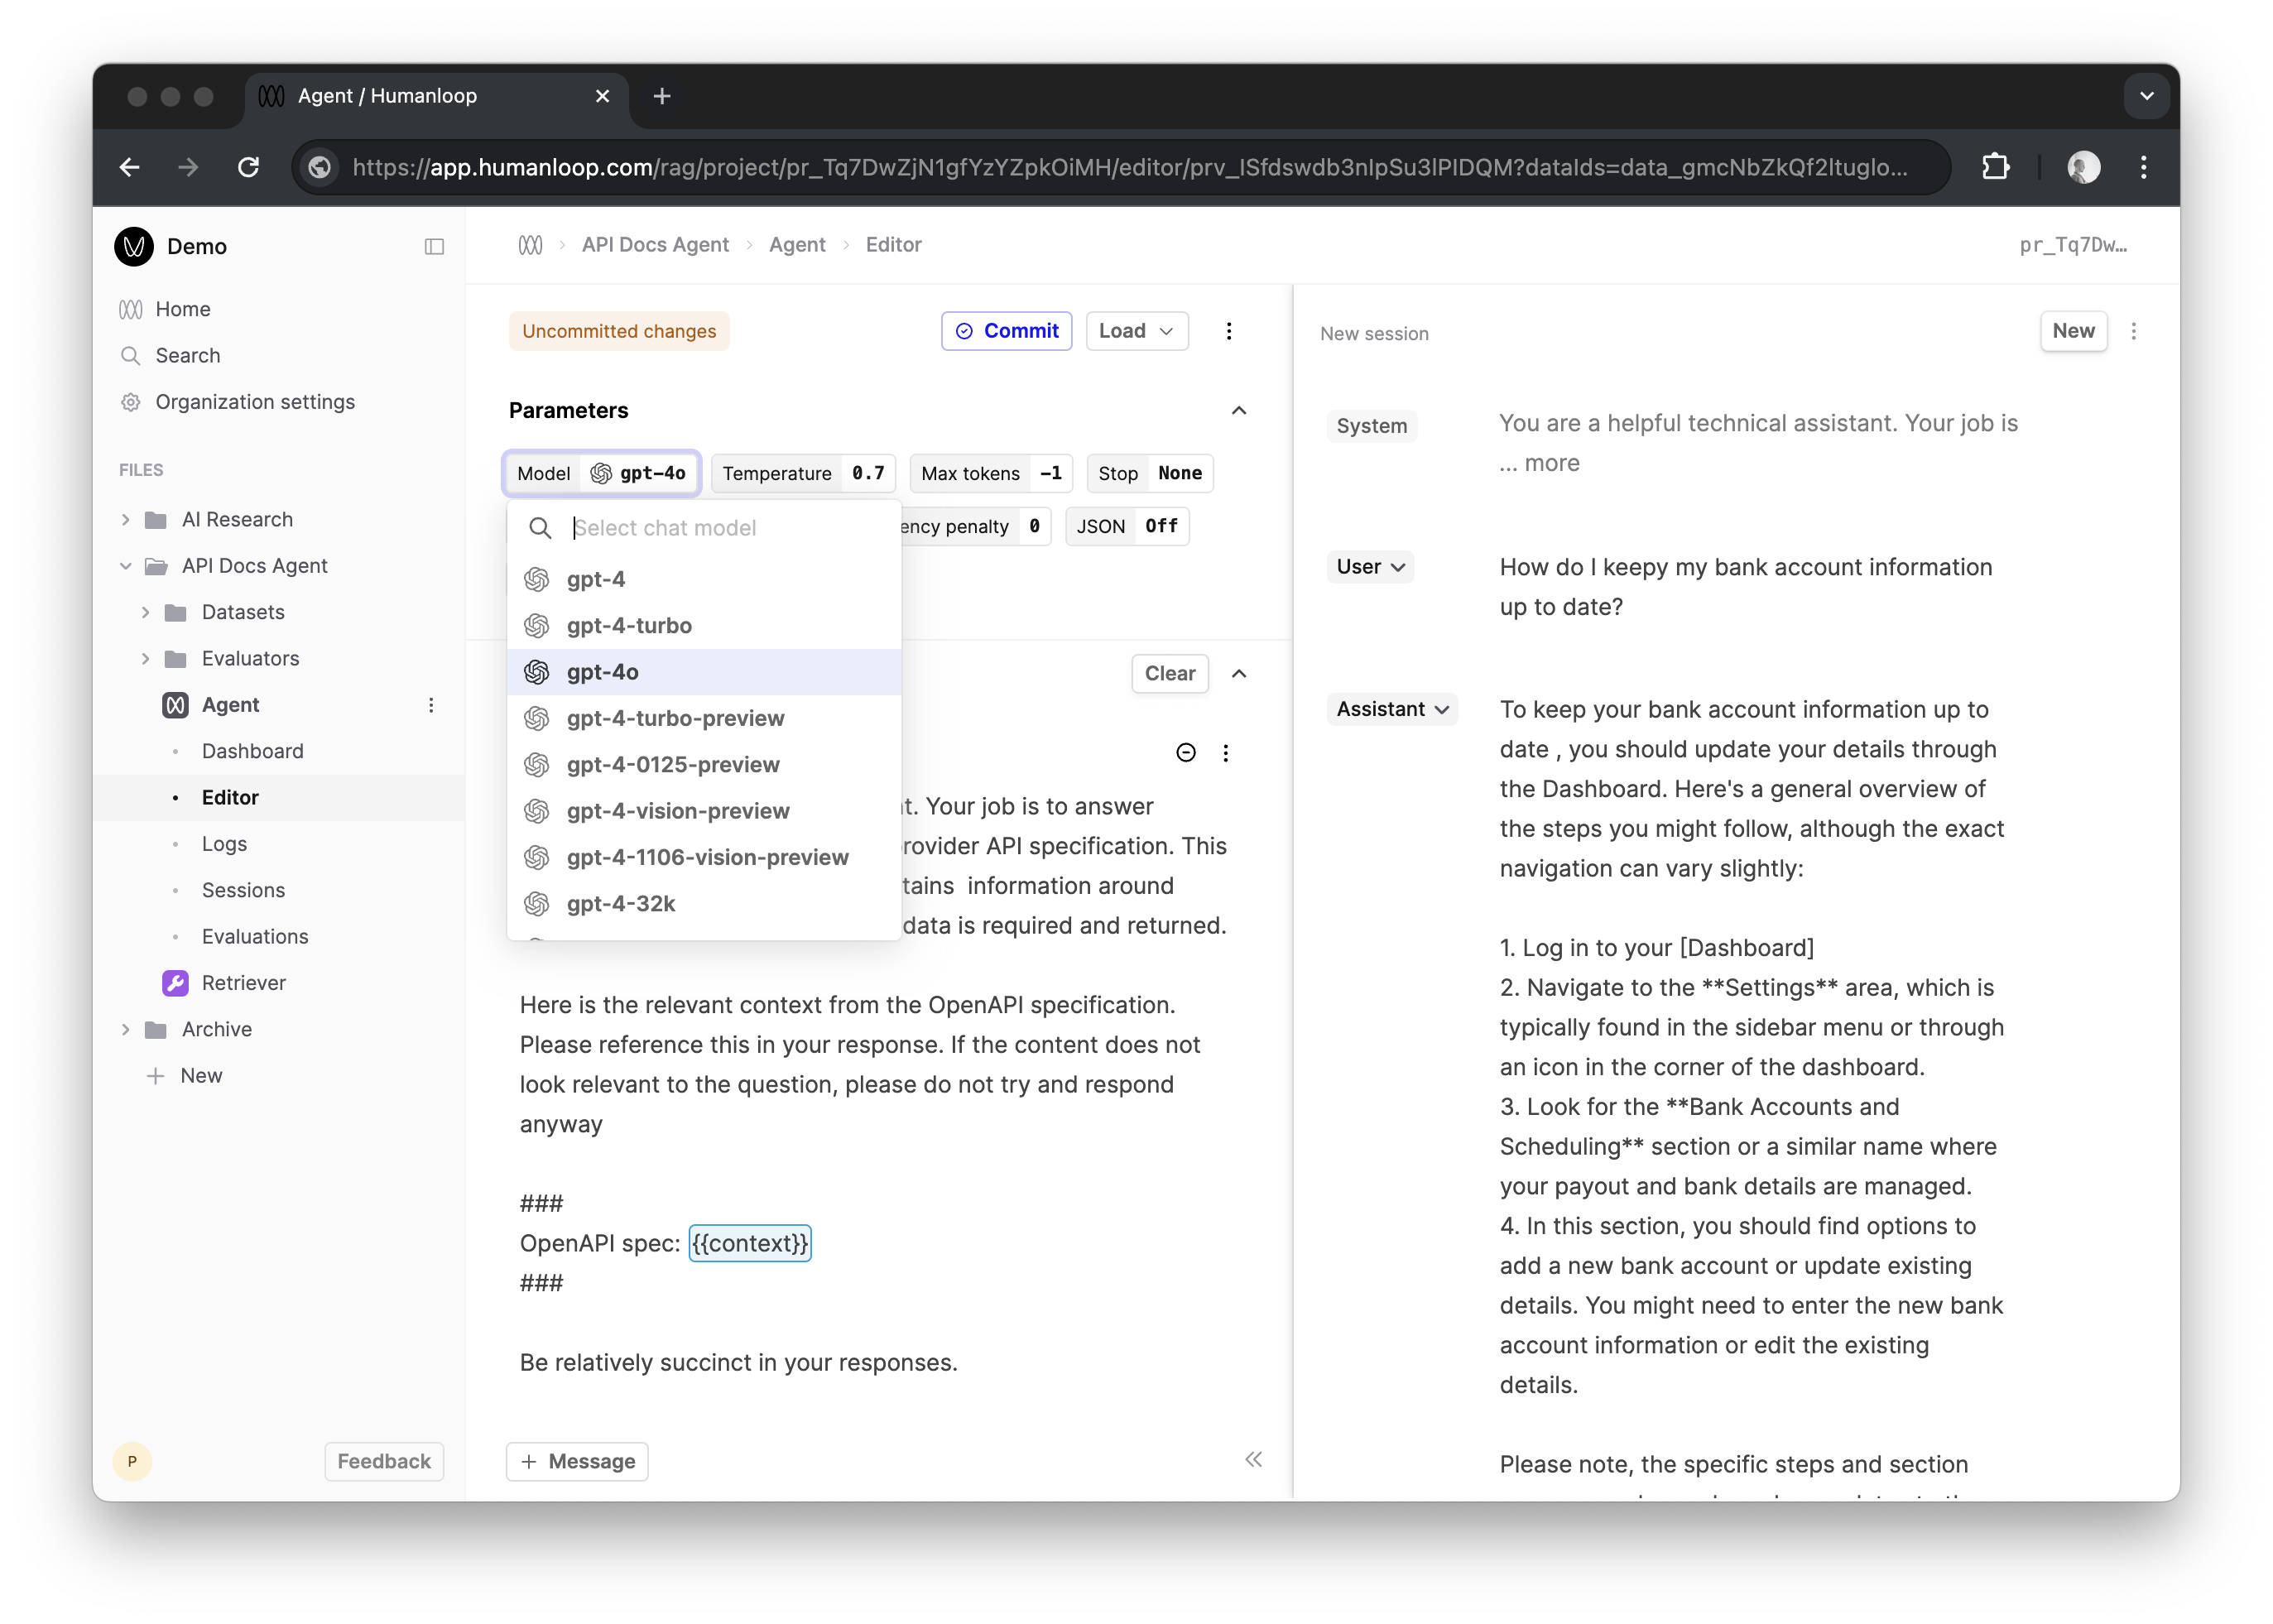Image resolution: width=2273 pixels, height=1624 pixels.
Task: Remove the system message with minus circle icon
Action: point(1185,753)
